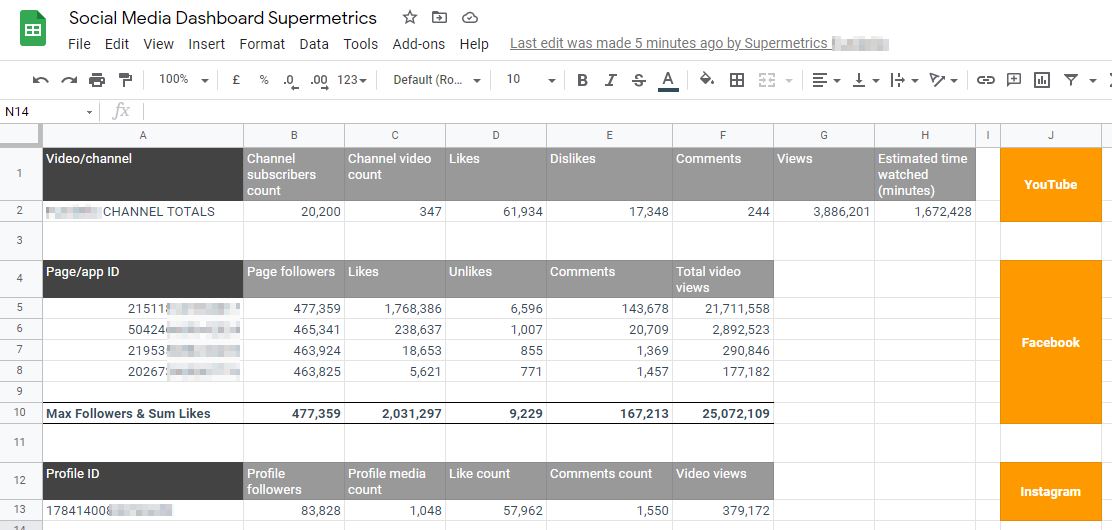The width and height of the screenshot is (1112, 530).
Task: Open the View menu
Action: pos(159,44)
